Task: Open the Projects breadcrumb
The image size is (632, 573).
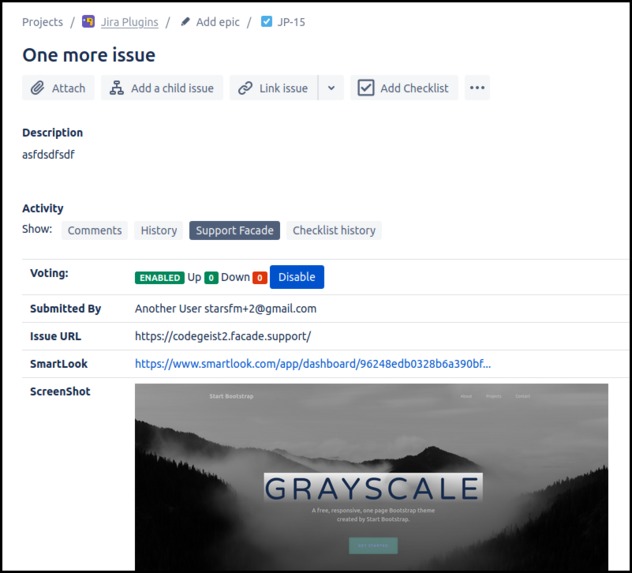Action: point(42,22)
